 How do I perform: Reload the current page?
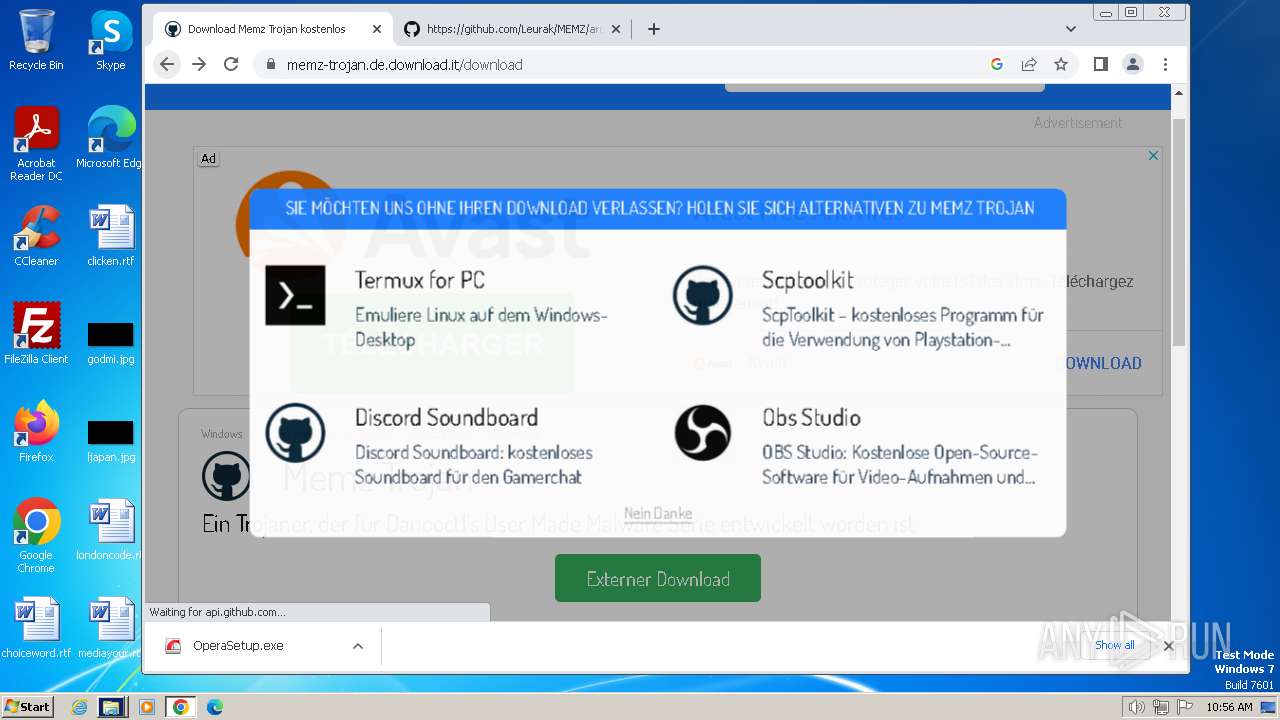(231, 64)
